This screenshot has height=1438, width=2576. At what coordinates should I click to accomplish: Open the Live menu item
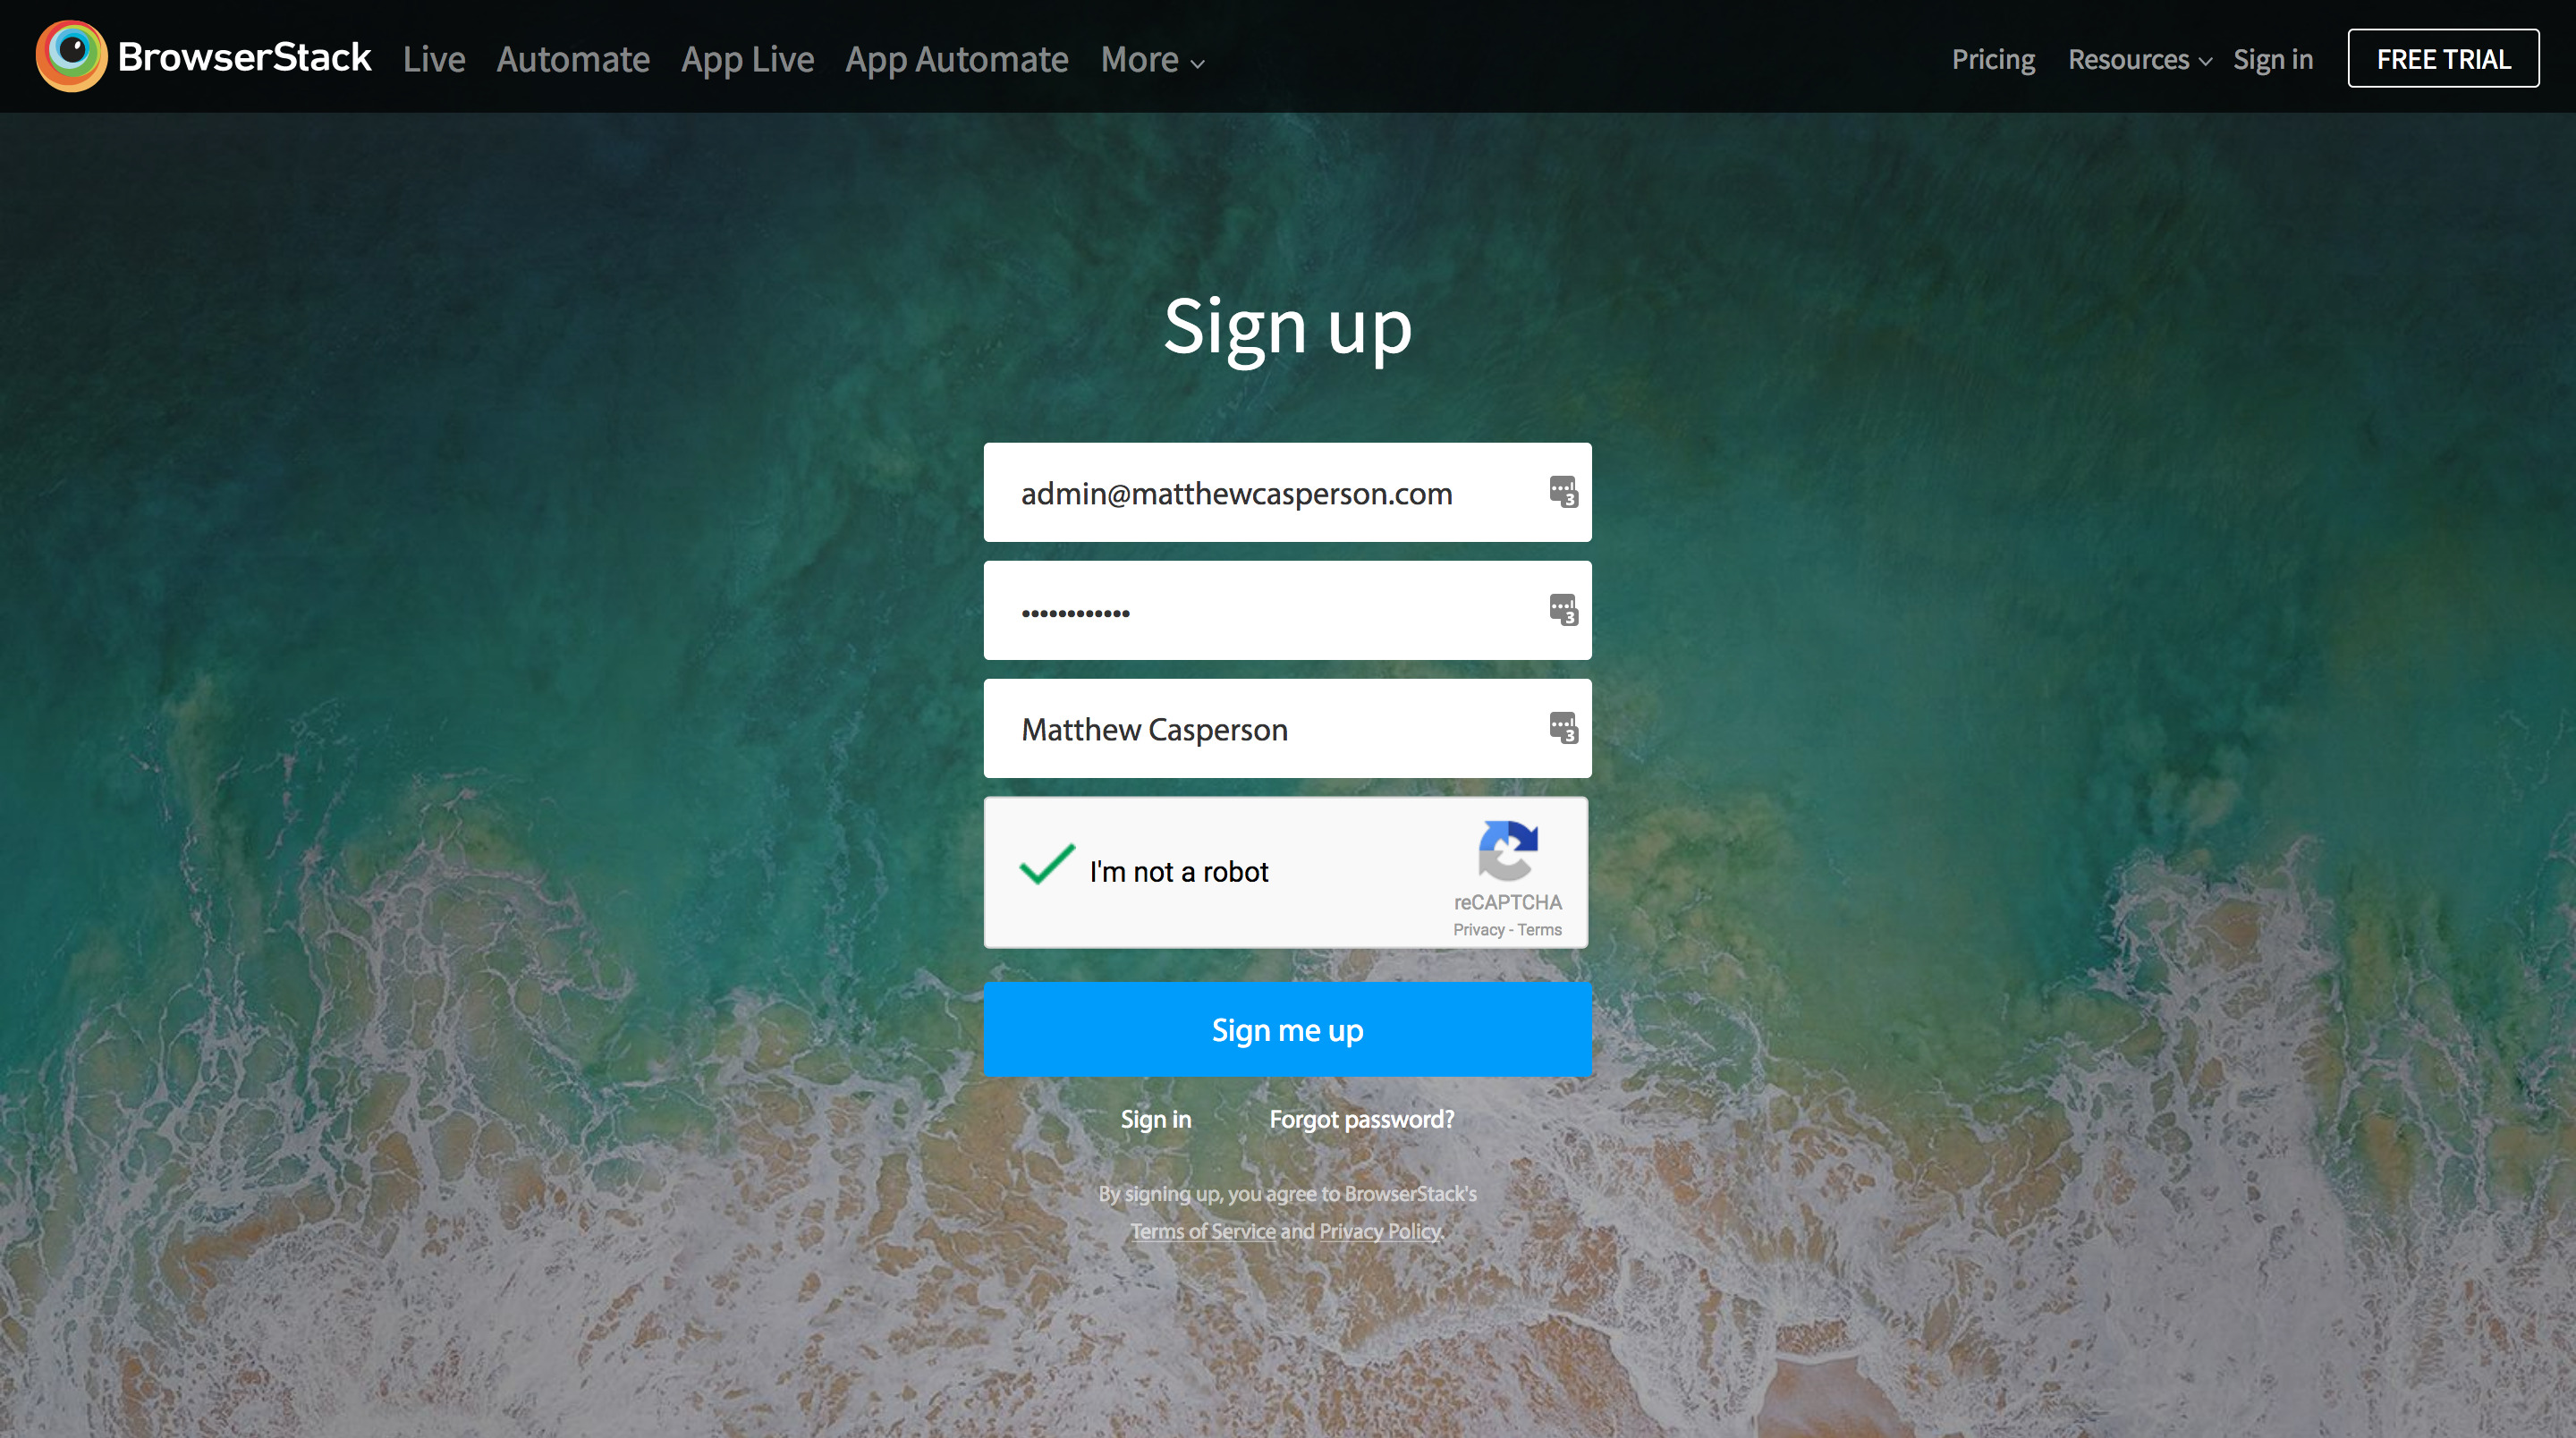[x=434, y=60]
